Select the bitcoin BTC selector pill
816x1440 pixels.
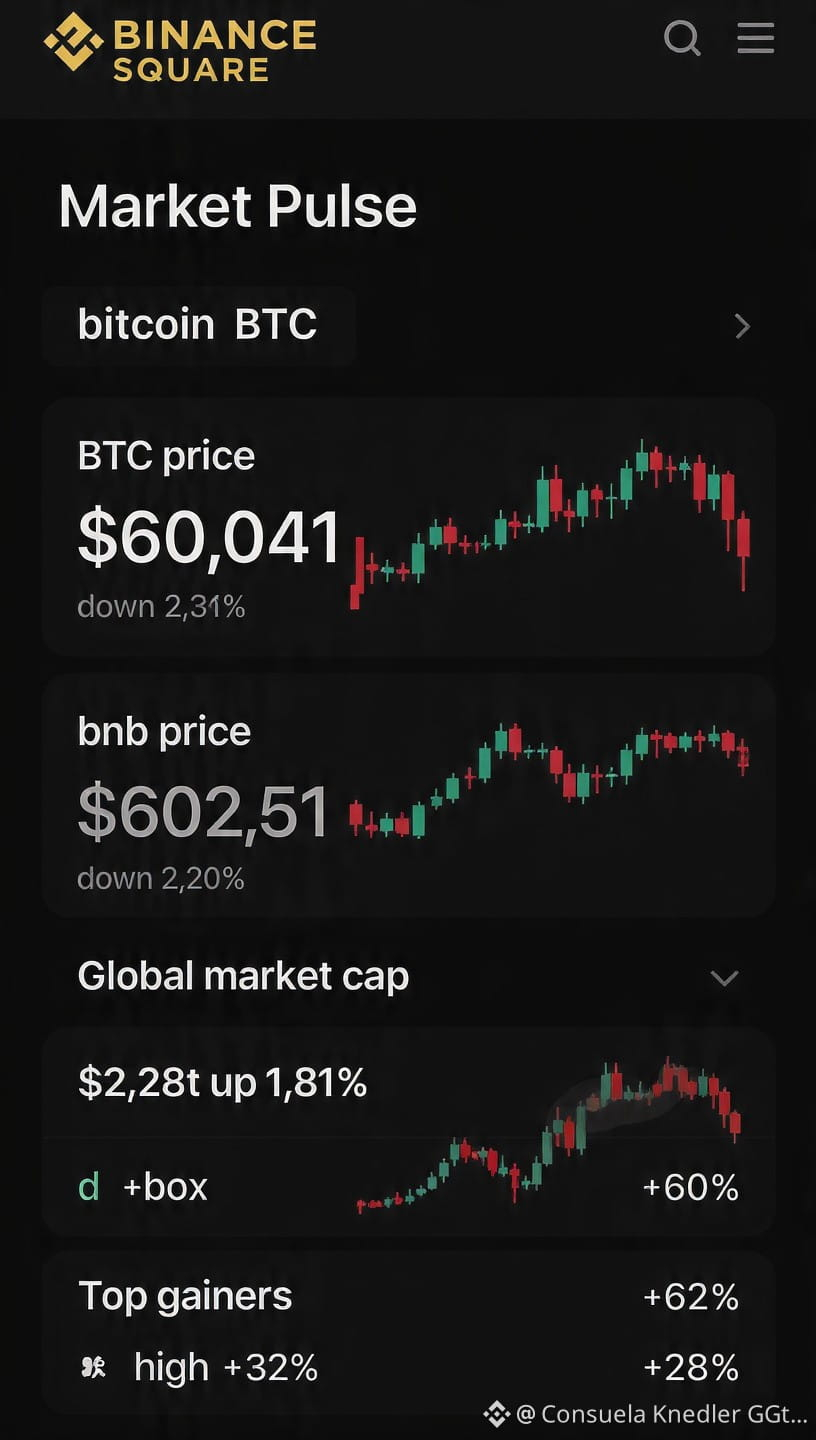[x=199, y=325]
